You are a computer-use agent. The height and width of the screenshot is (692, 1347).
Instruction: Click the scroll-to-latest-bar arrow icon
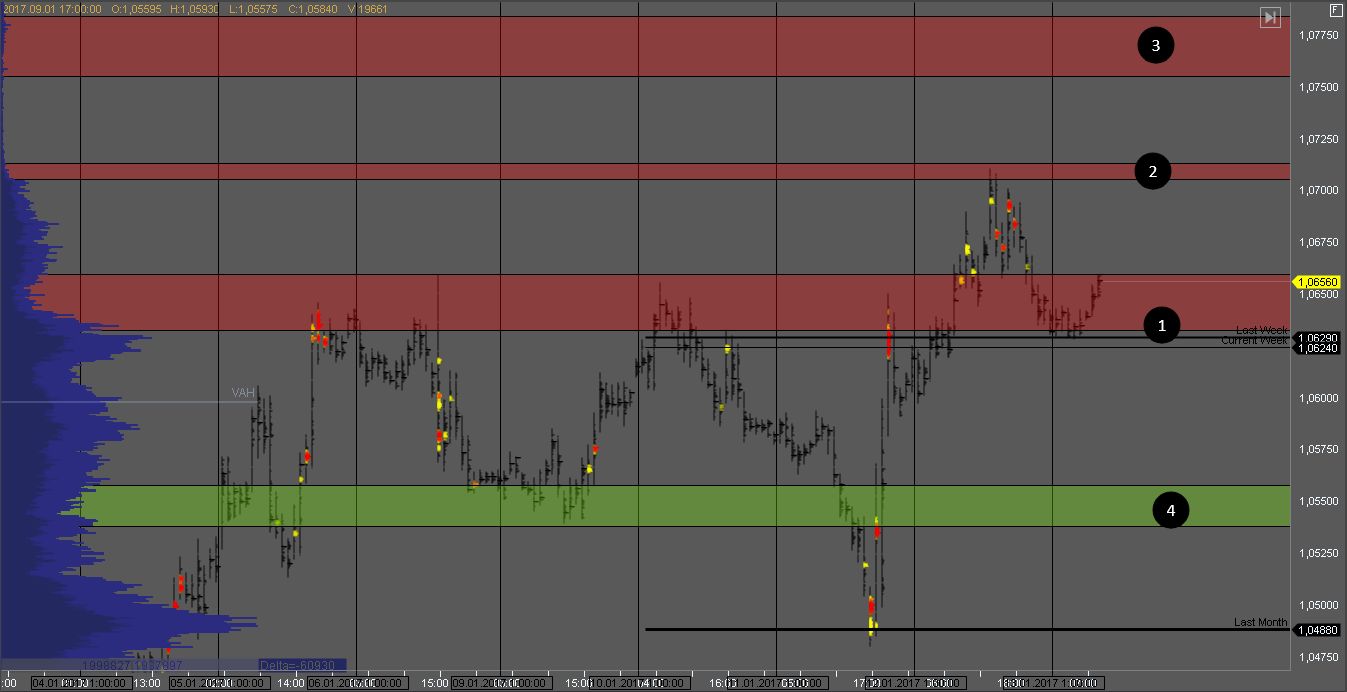point(1269,17)
